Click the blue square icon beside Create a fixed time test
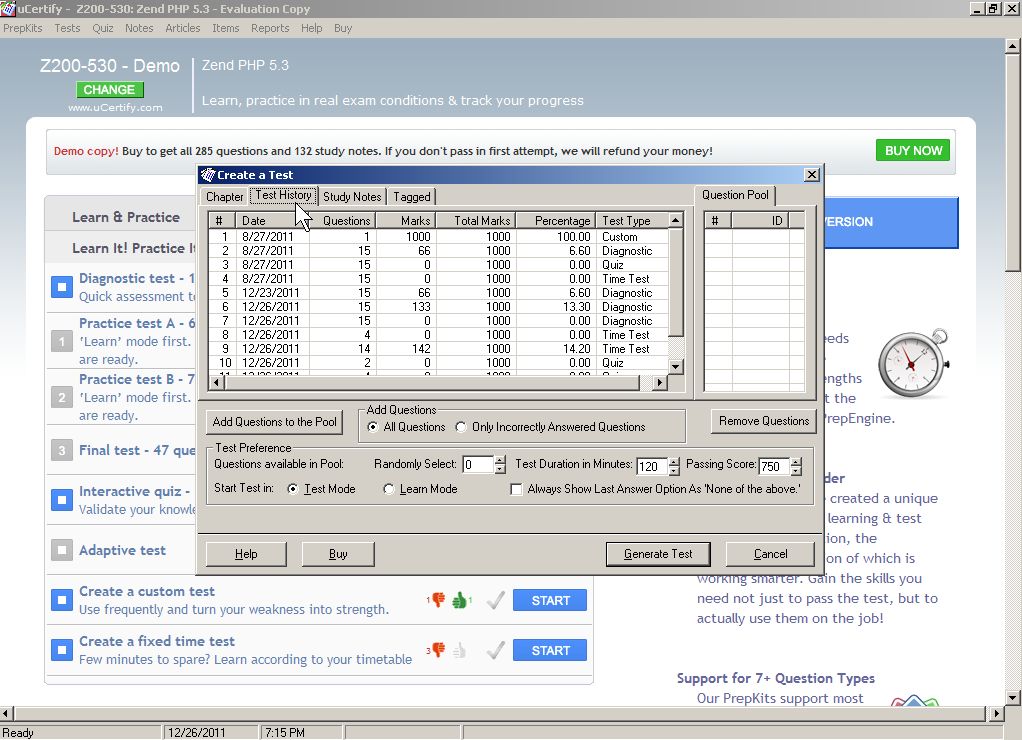This screenshot has width=1022, height=740. click(62, 650)
